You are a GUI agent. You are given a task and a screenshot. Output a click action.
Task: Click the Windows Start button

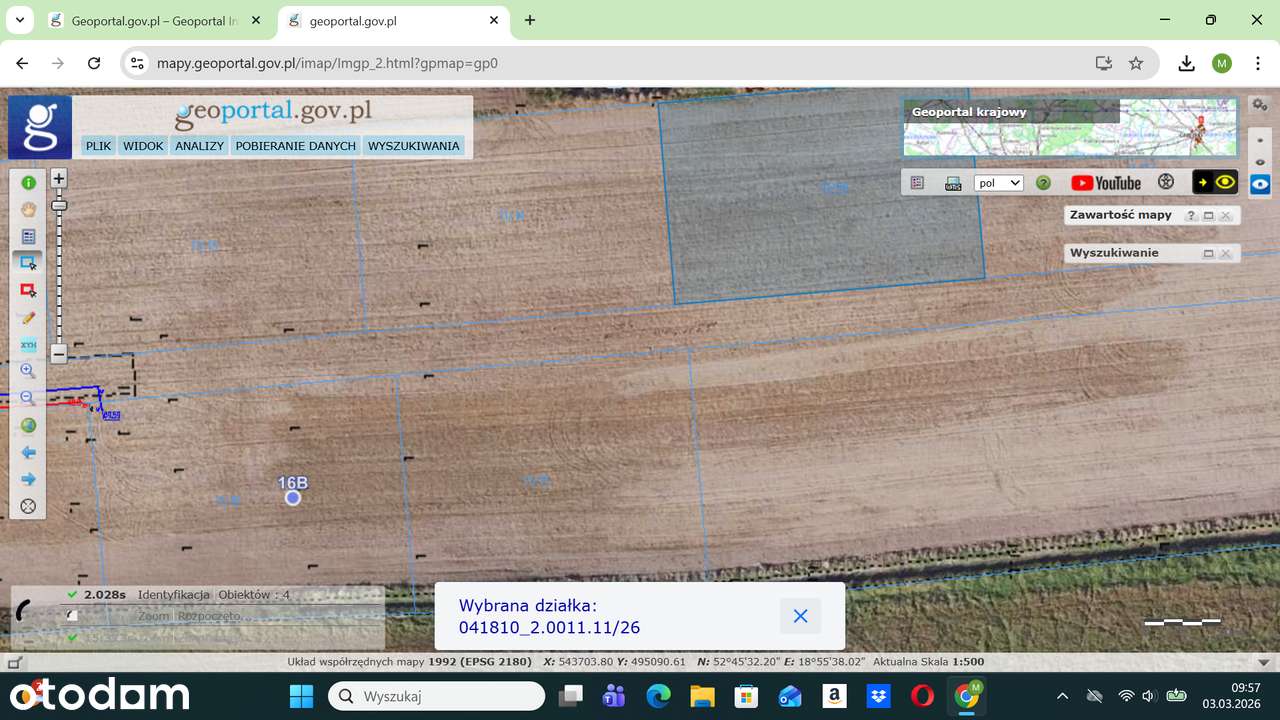(301, 696)
